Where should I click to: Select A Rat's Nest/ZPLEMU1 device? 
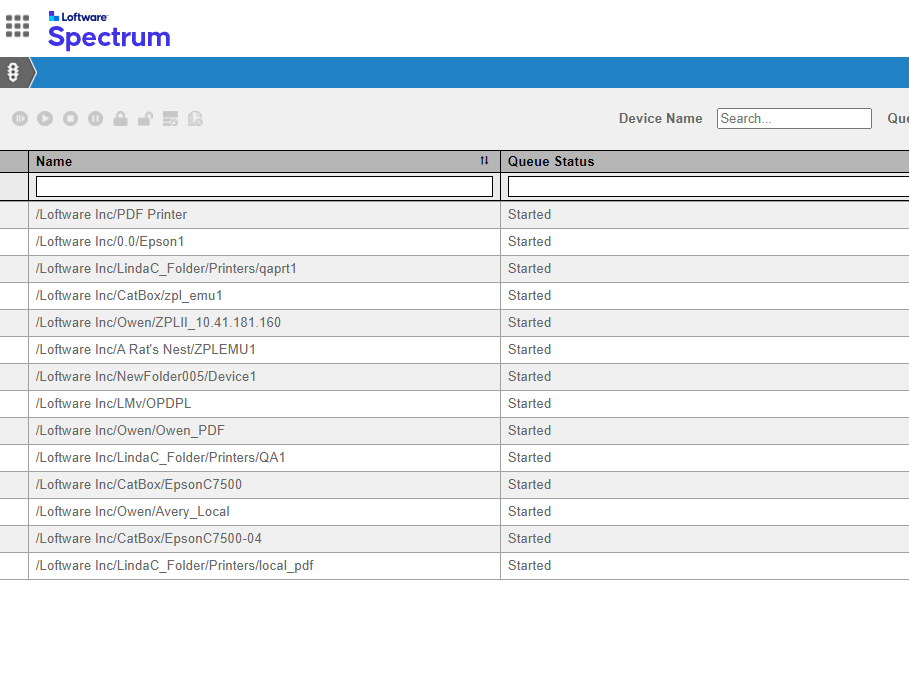pos(146,350)
